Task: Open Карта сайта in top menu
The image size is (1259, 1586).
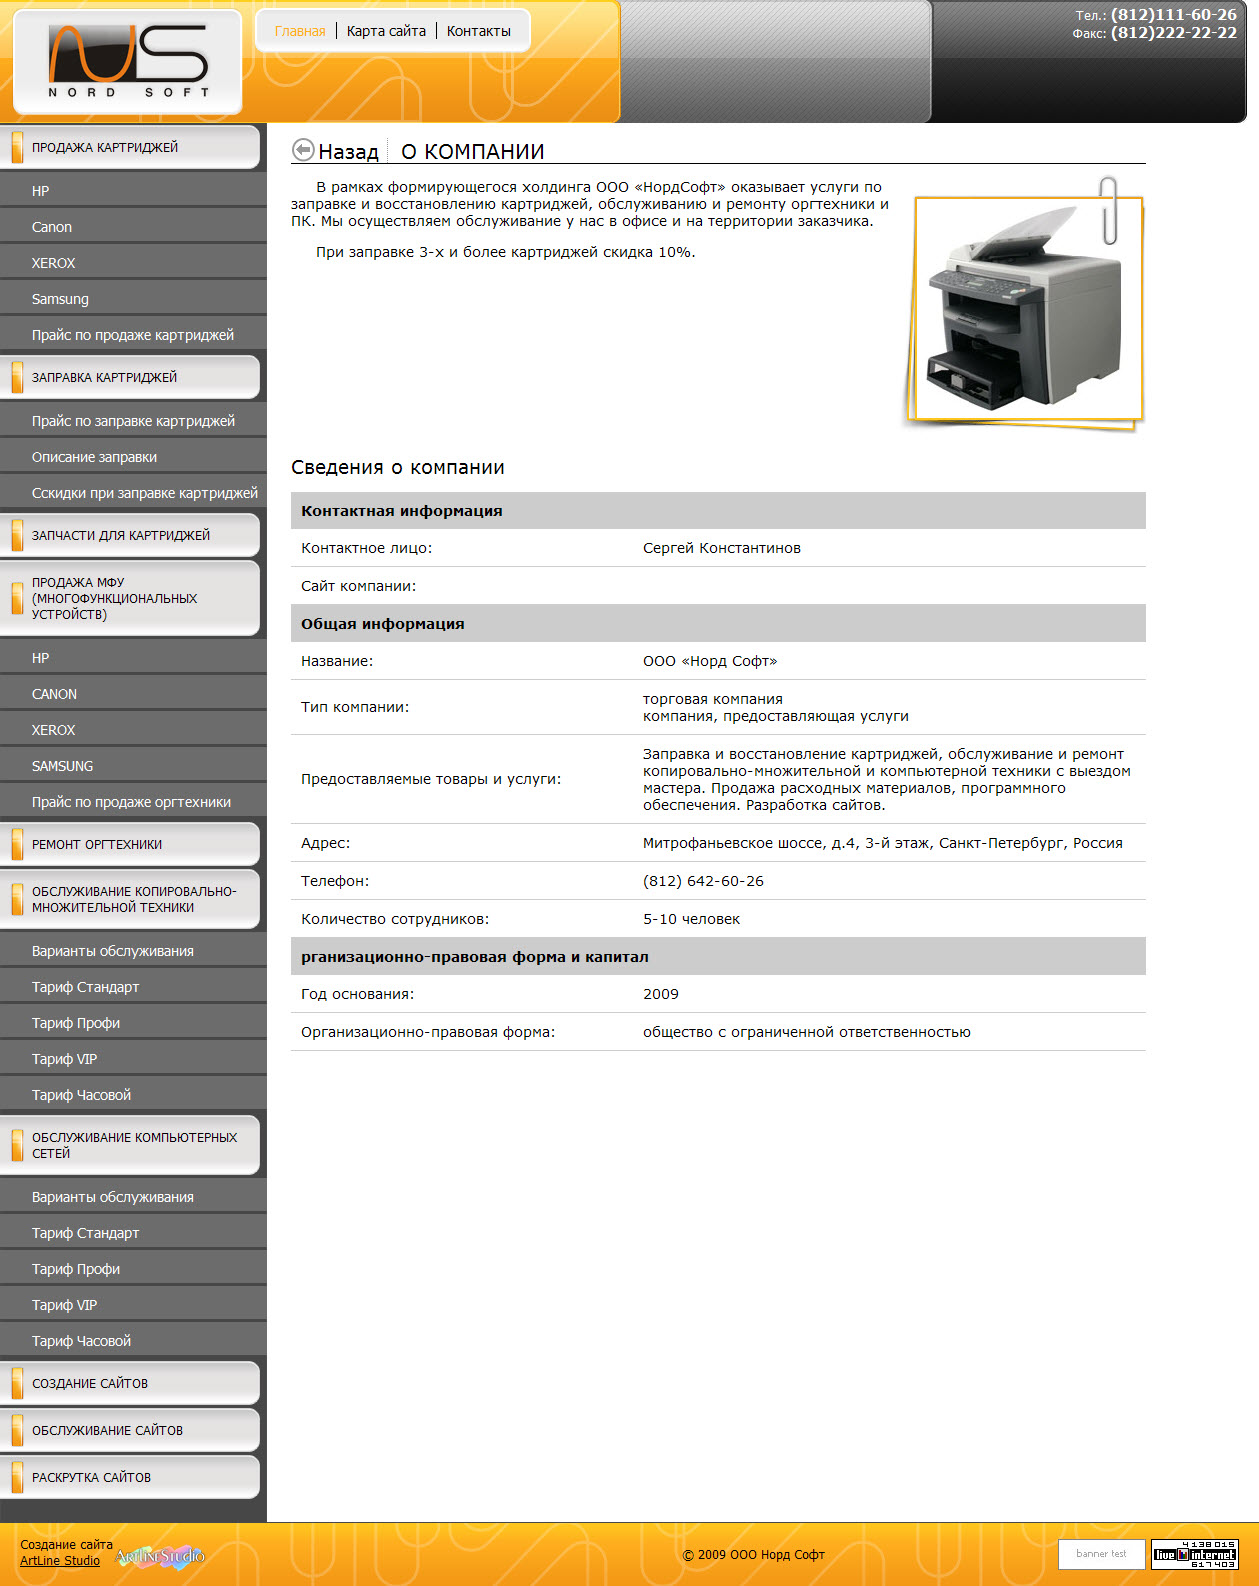Action: coord(386,31)
